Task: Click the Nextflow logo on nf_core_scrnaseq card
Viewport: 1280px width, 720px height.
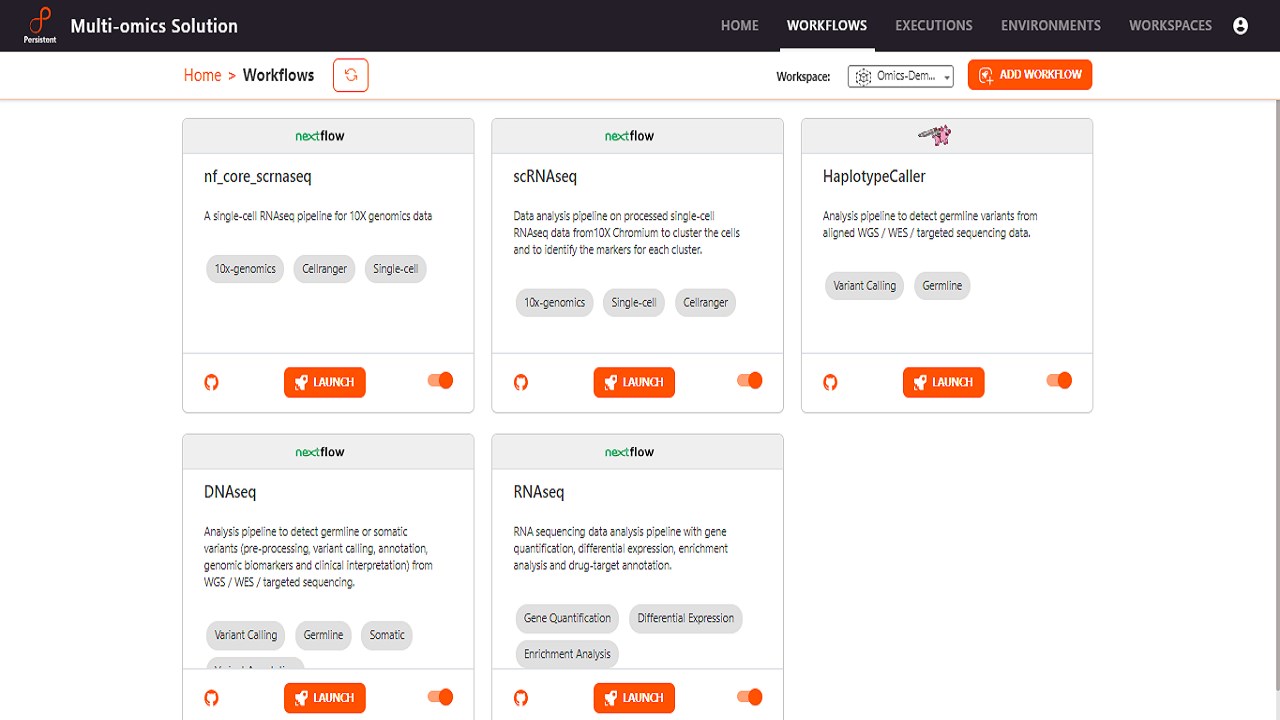Action: (x=320, y=136)
